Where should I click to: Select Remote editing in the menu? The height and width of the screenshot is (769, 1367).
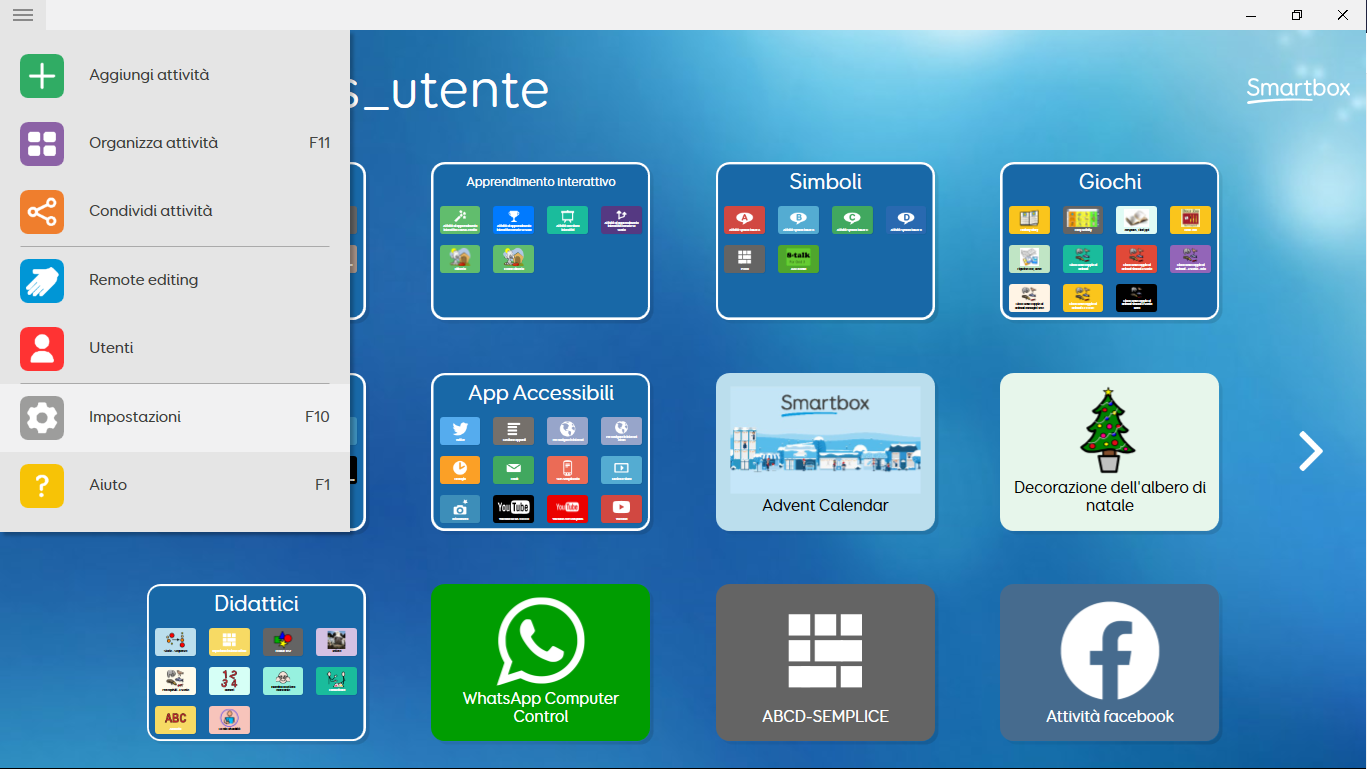(x=175, y=280)
